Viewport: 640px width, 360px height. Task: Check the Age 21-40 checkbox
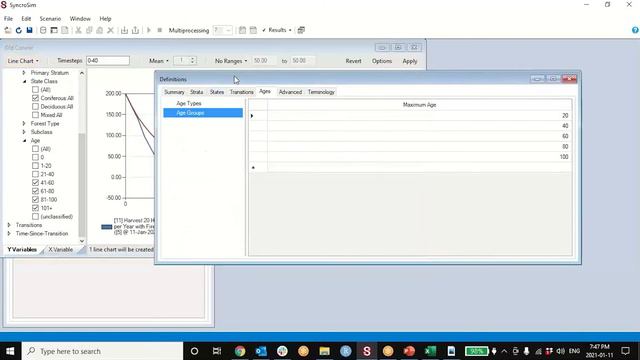point(36,174)
